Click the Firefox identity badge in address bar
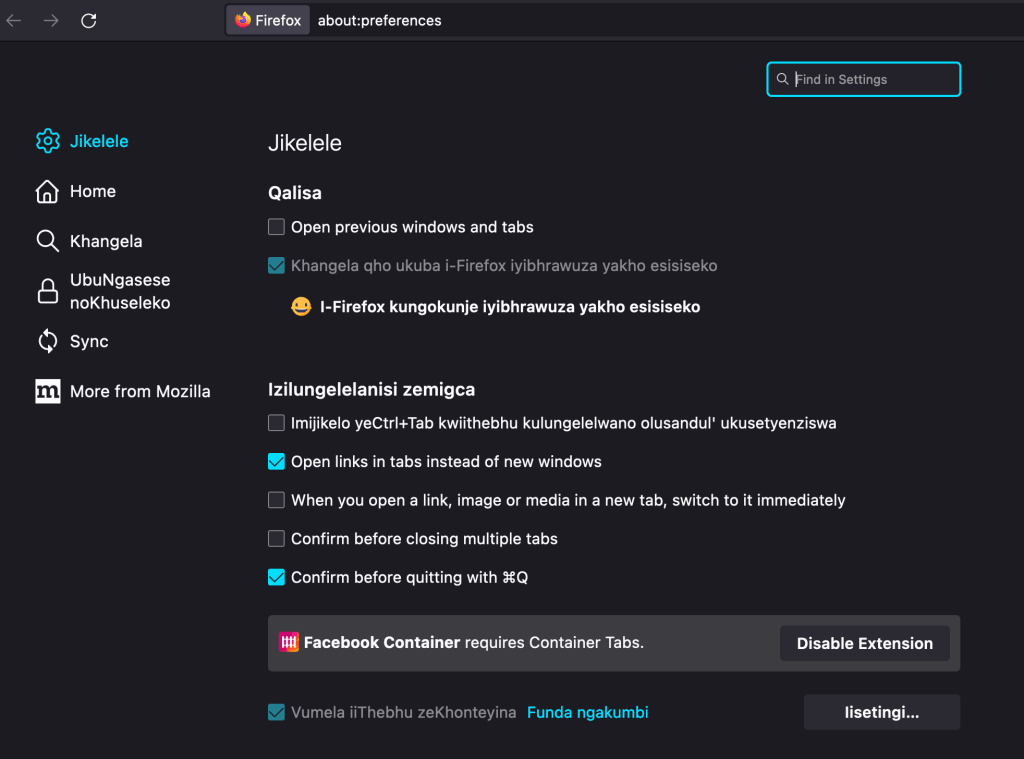Image resolution: width=1024 pixels, height=759 pixels. click(x=268, y=20)
